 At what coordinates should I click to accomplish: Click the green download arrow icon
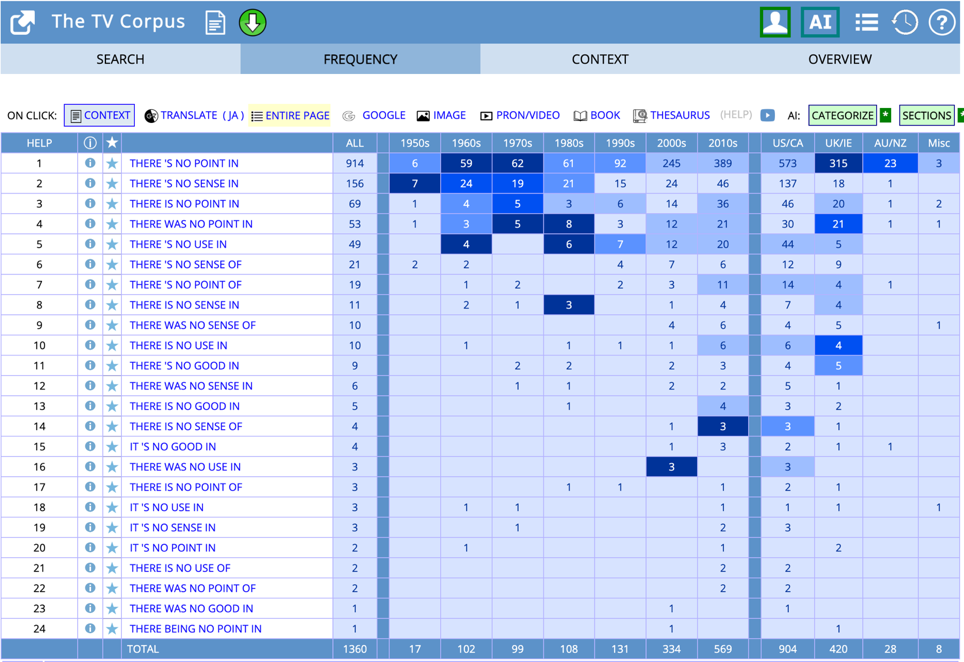[252, 23]
